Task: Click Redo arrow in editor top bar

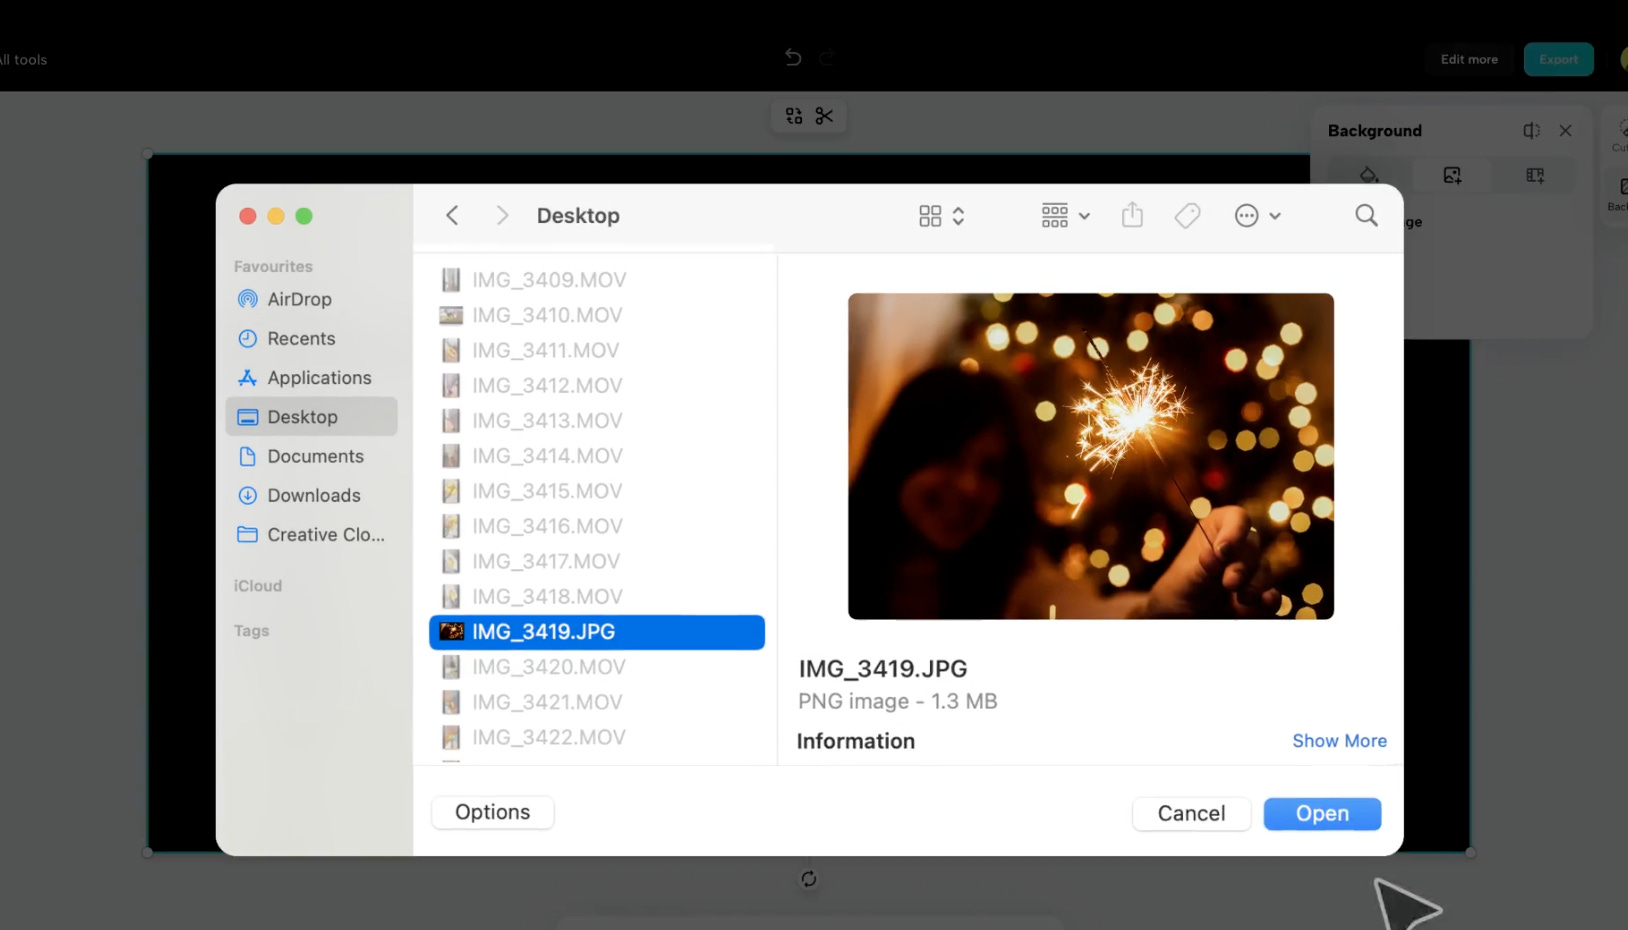Action: pyautogui.click(x=827, y=58)
